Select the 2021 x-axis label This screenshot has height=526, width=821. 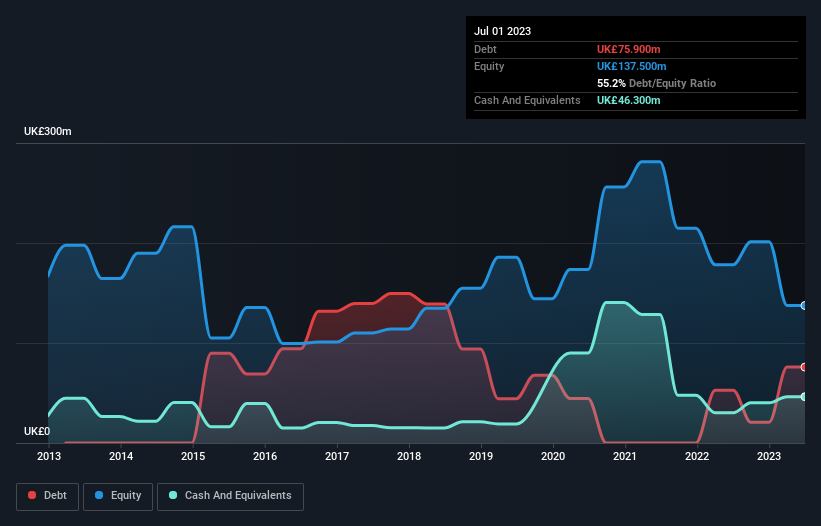(625, 456)
